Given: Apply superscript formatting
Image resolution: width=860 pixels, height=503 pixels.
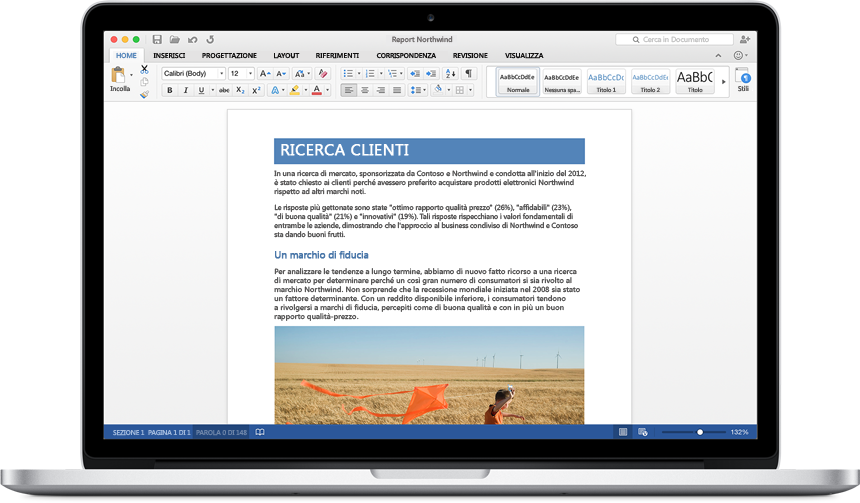Looking at the screenshot, I should 256,91.
